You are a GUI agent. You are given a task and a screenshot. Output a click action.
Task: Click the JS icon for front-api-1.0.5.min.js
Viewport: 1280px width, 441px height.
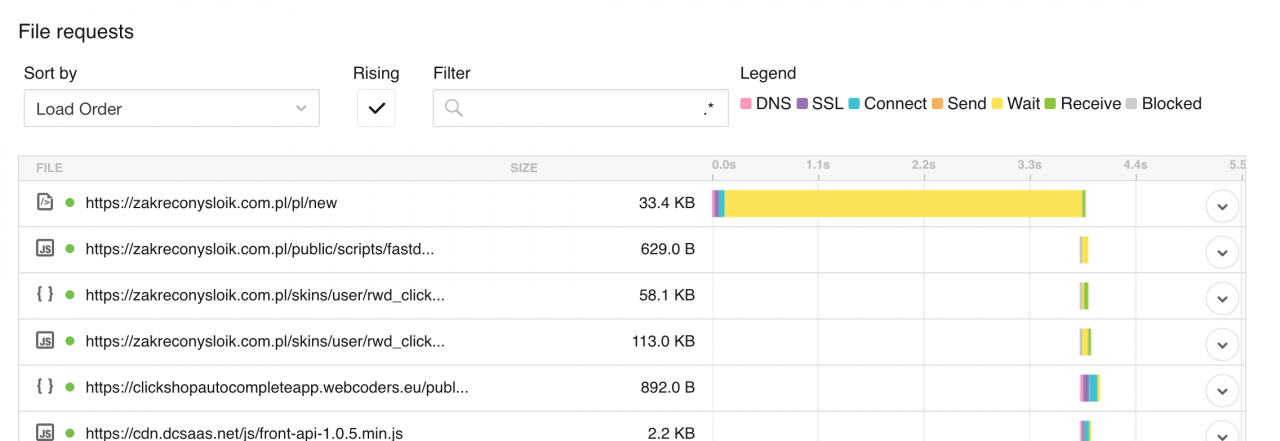click(x=44, y=433)
